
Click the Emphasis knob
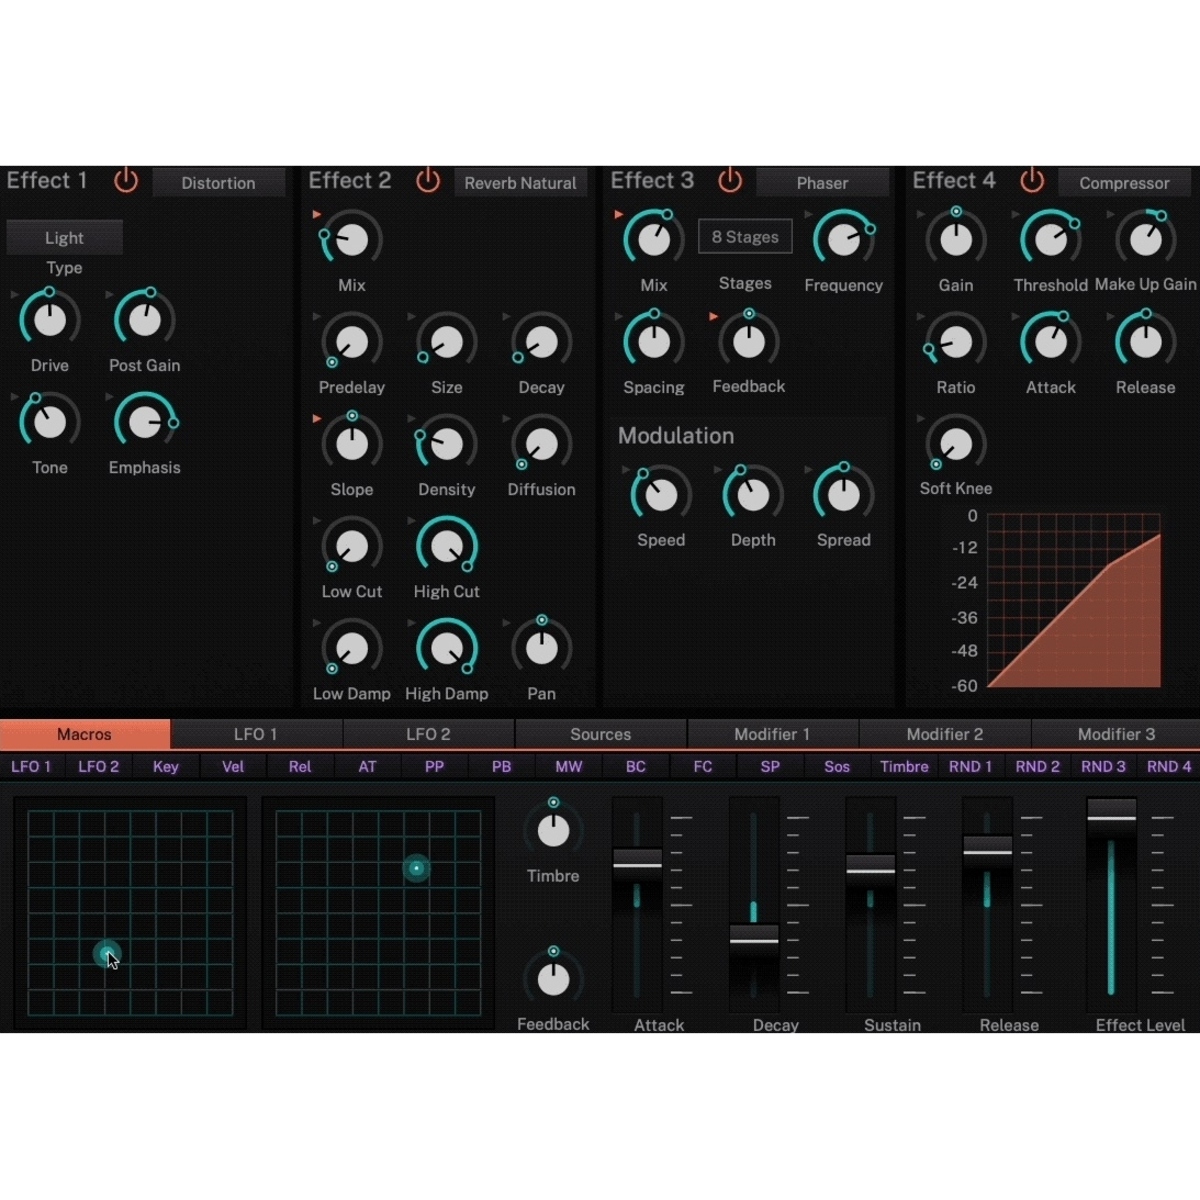(145, 422)
